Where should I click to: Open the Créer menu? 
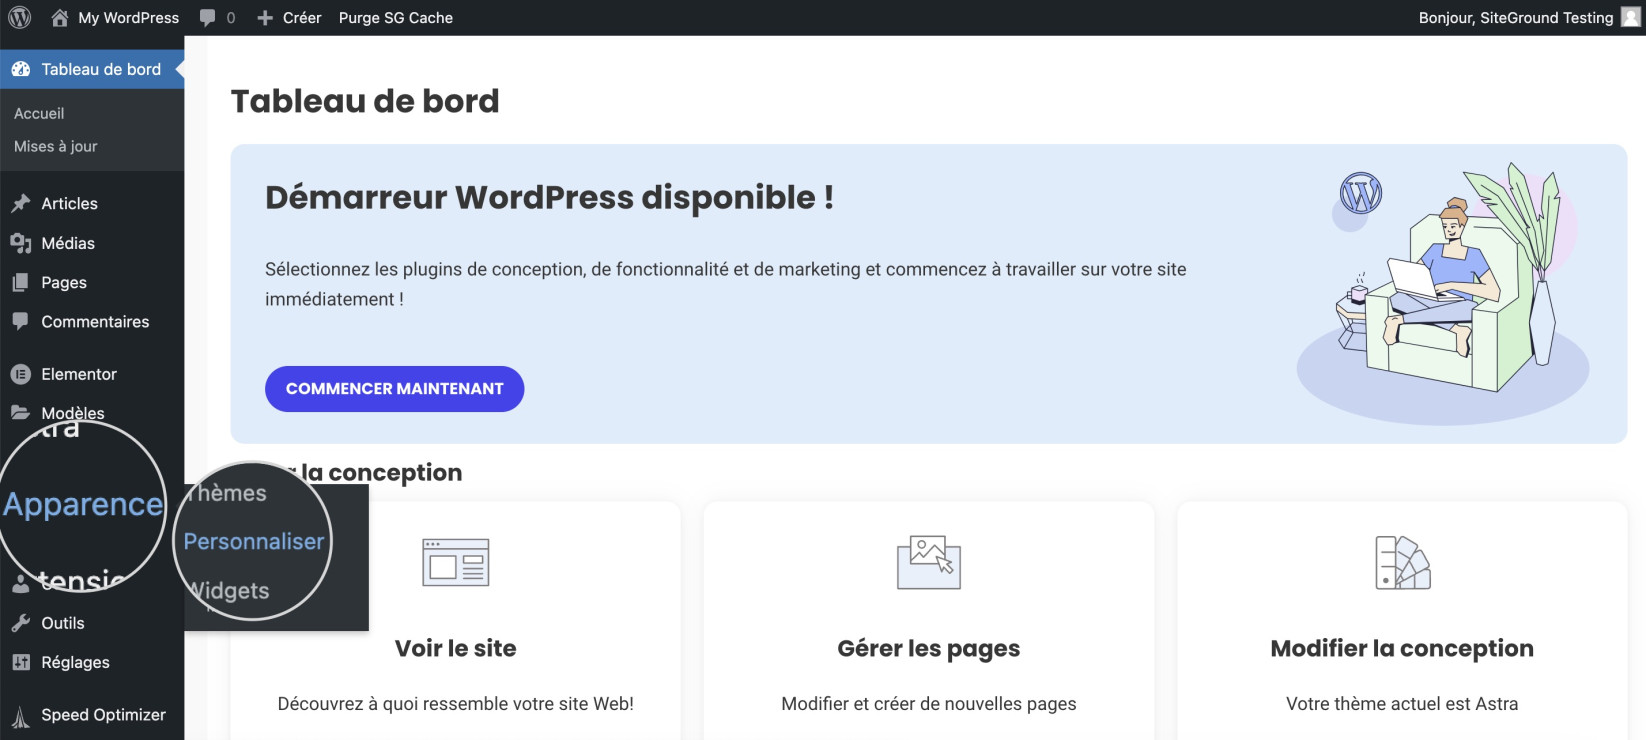(x=302, y=18)
